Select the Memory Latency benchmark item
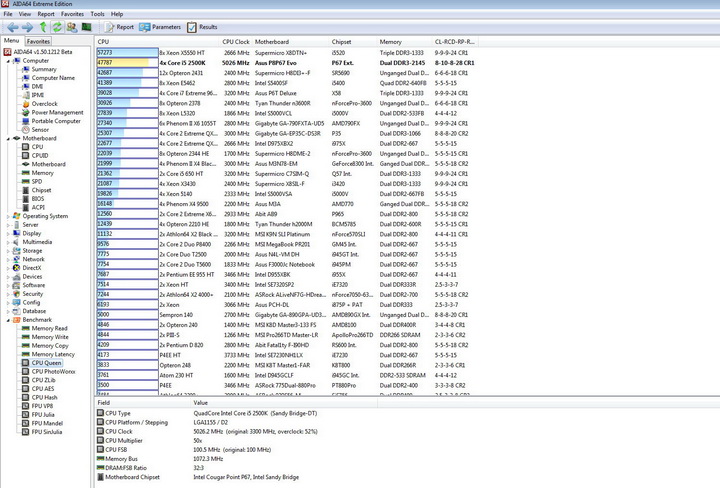The height and width of the screenshot is (488, 720). tap(53, 354)
